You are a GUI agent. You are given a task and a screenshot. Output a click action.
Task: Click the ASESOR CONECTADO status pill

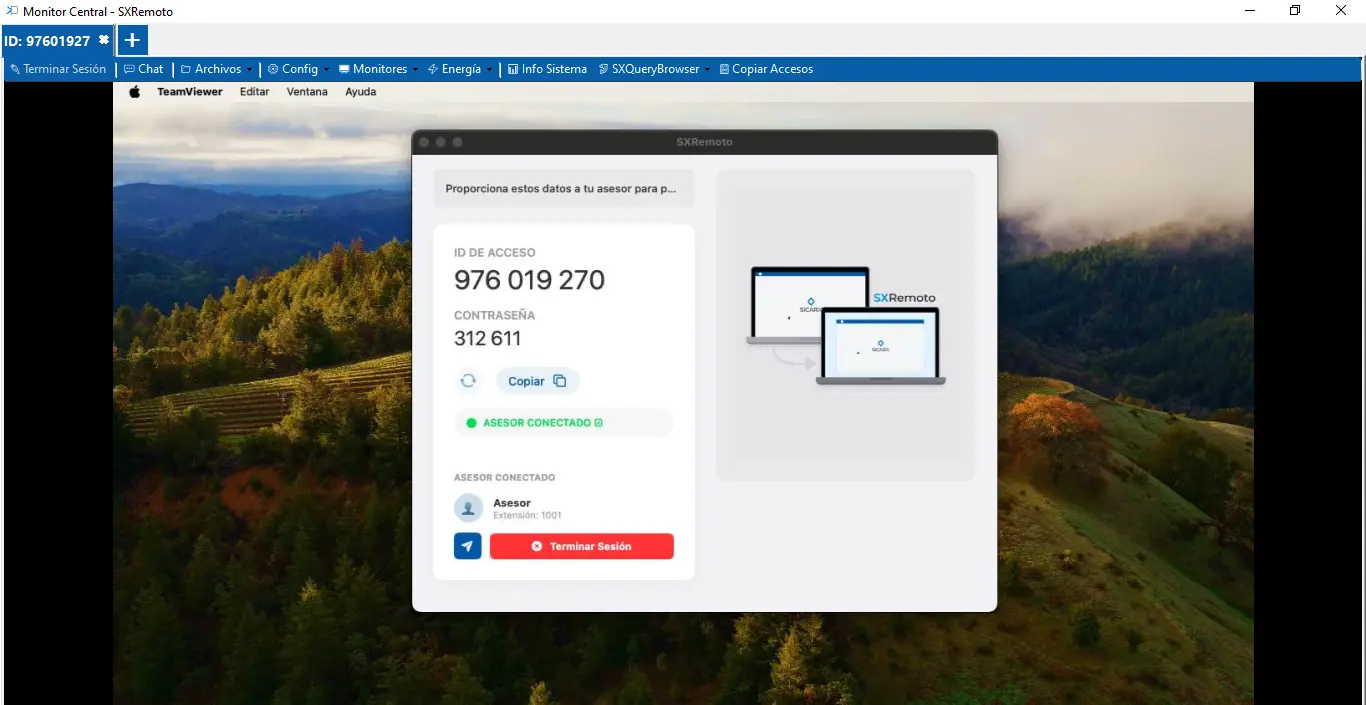[x=564, y=423]
